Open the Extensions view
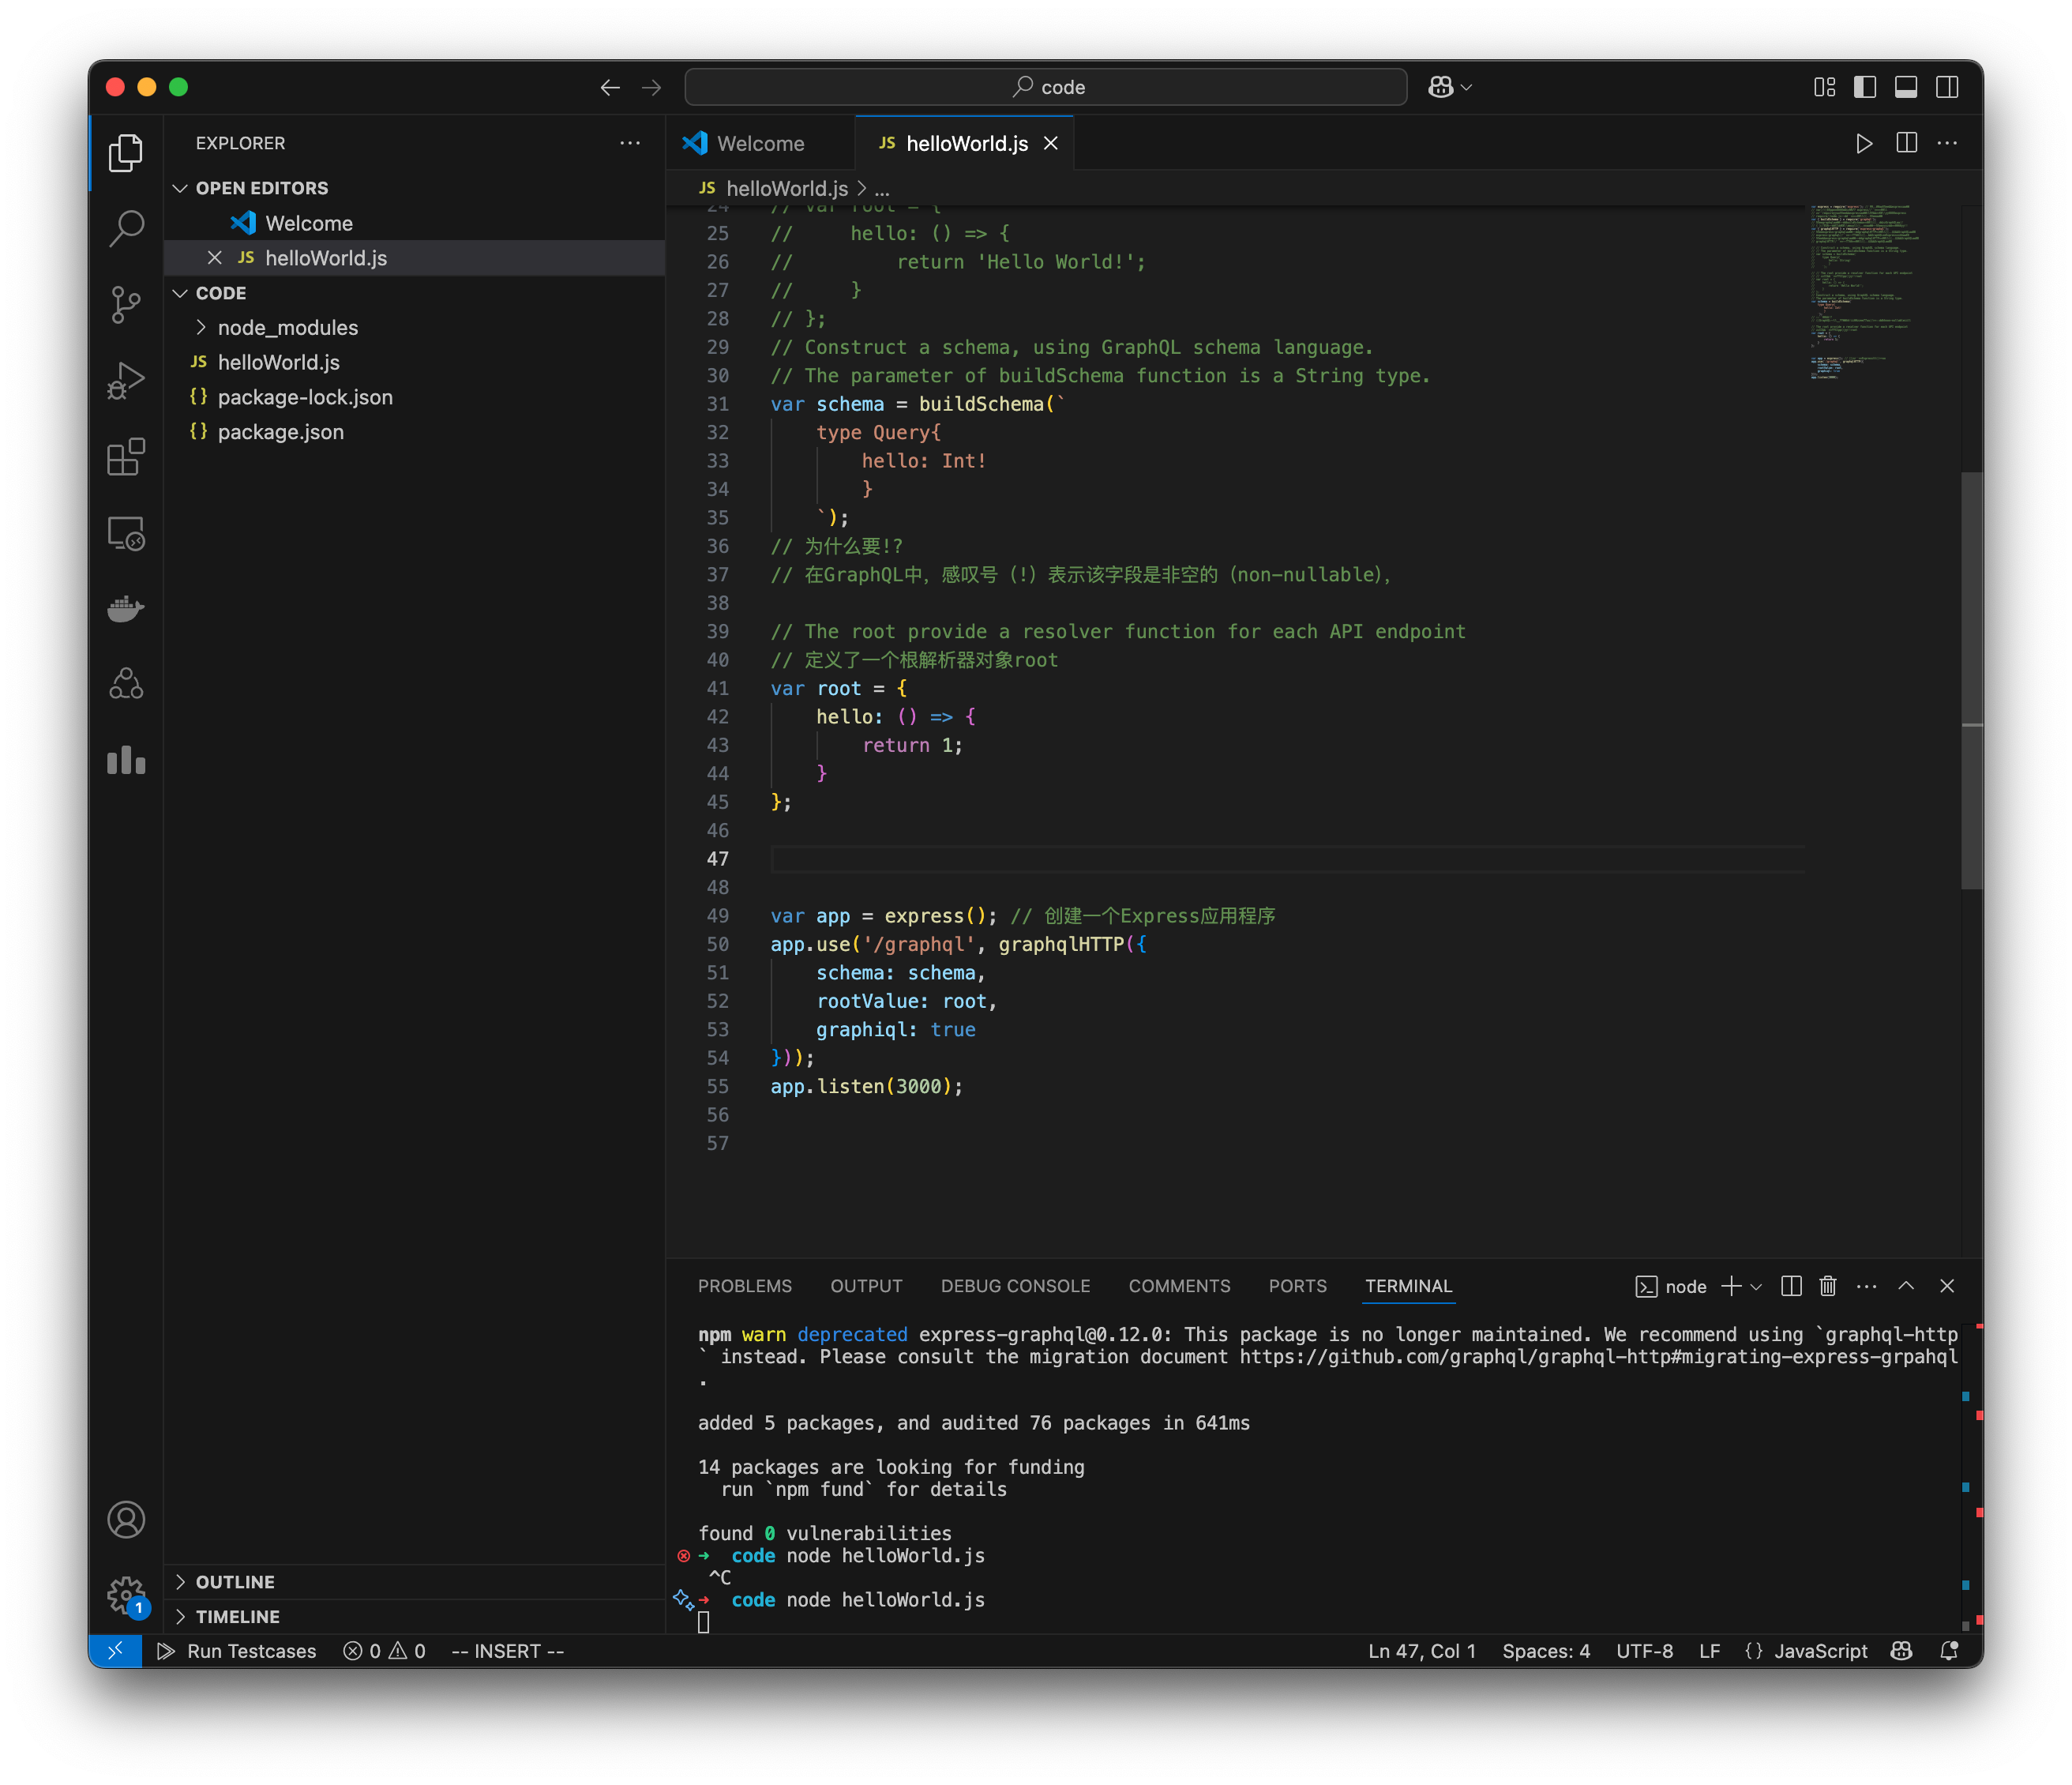Image resolution: width=2072 pixels, height=1785 pixels. pyautogui.click(x=125, y=456)
